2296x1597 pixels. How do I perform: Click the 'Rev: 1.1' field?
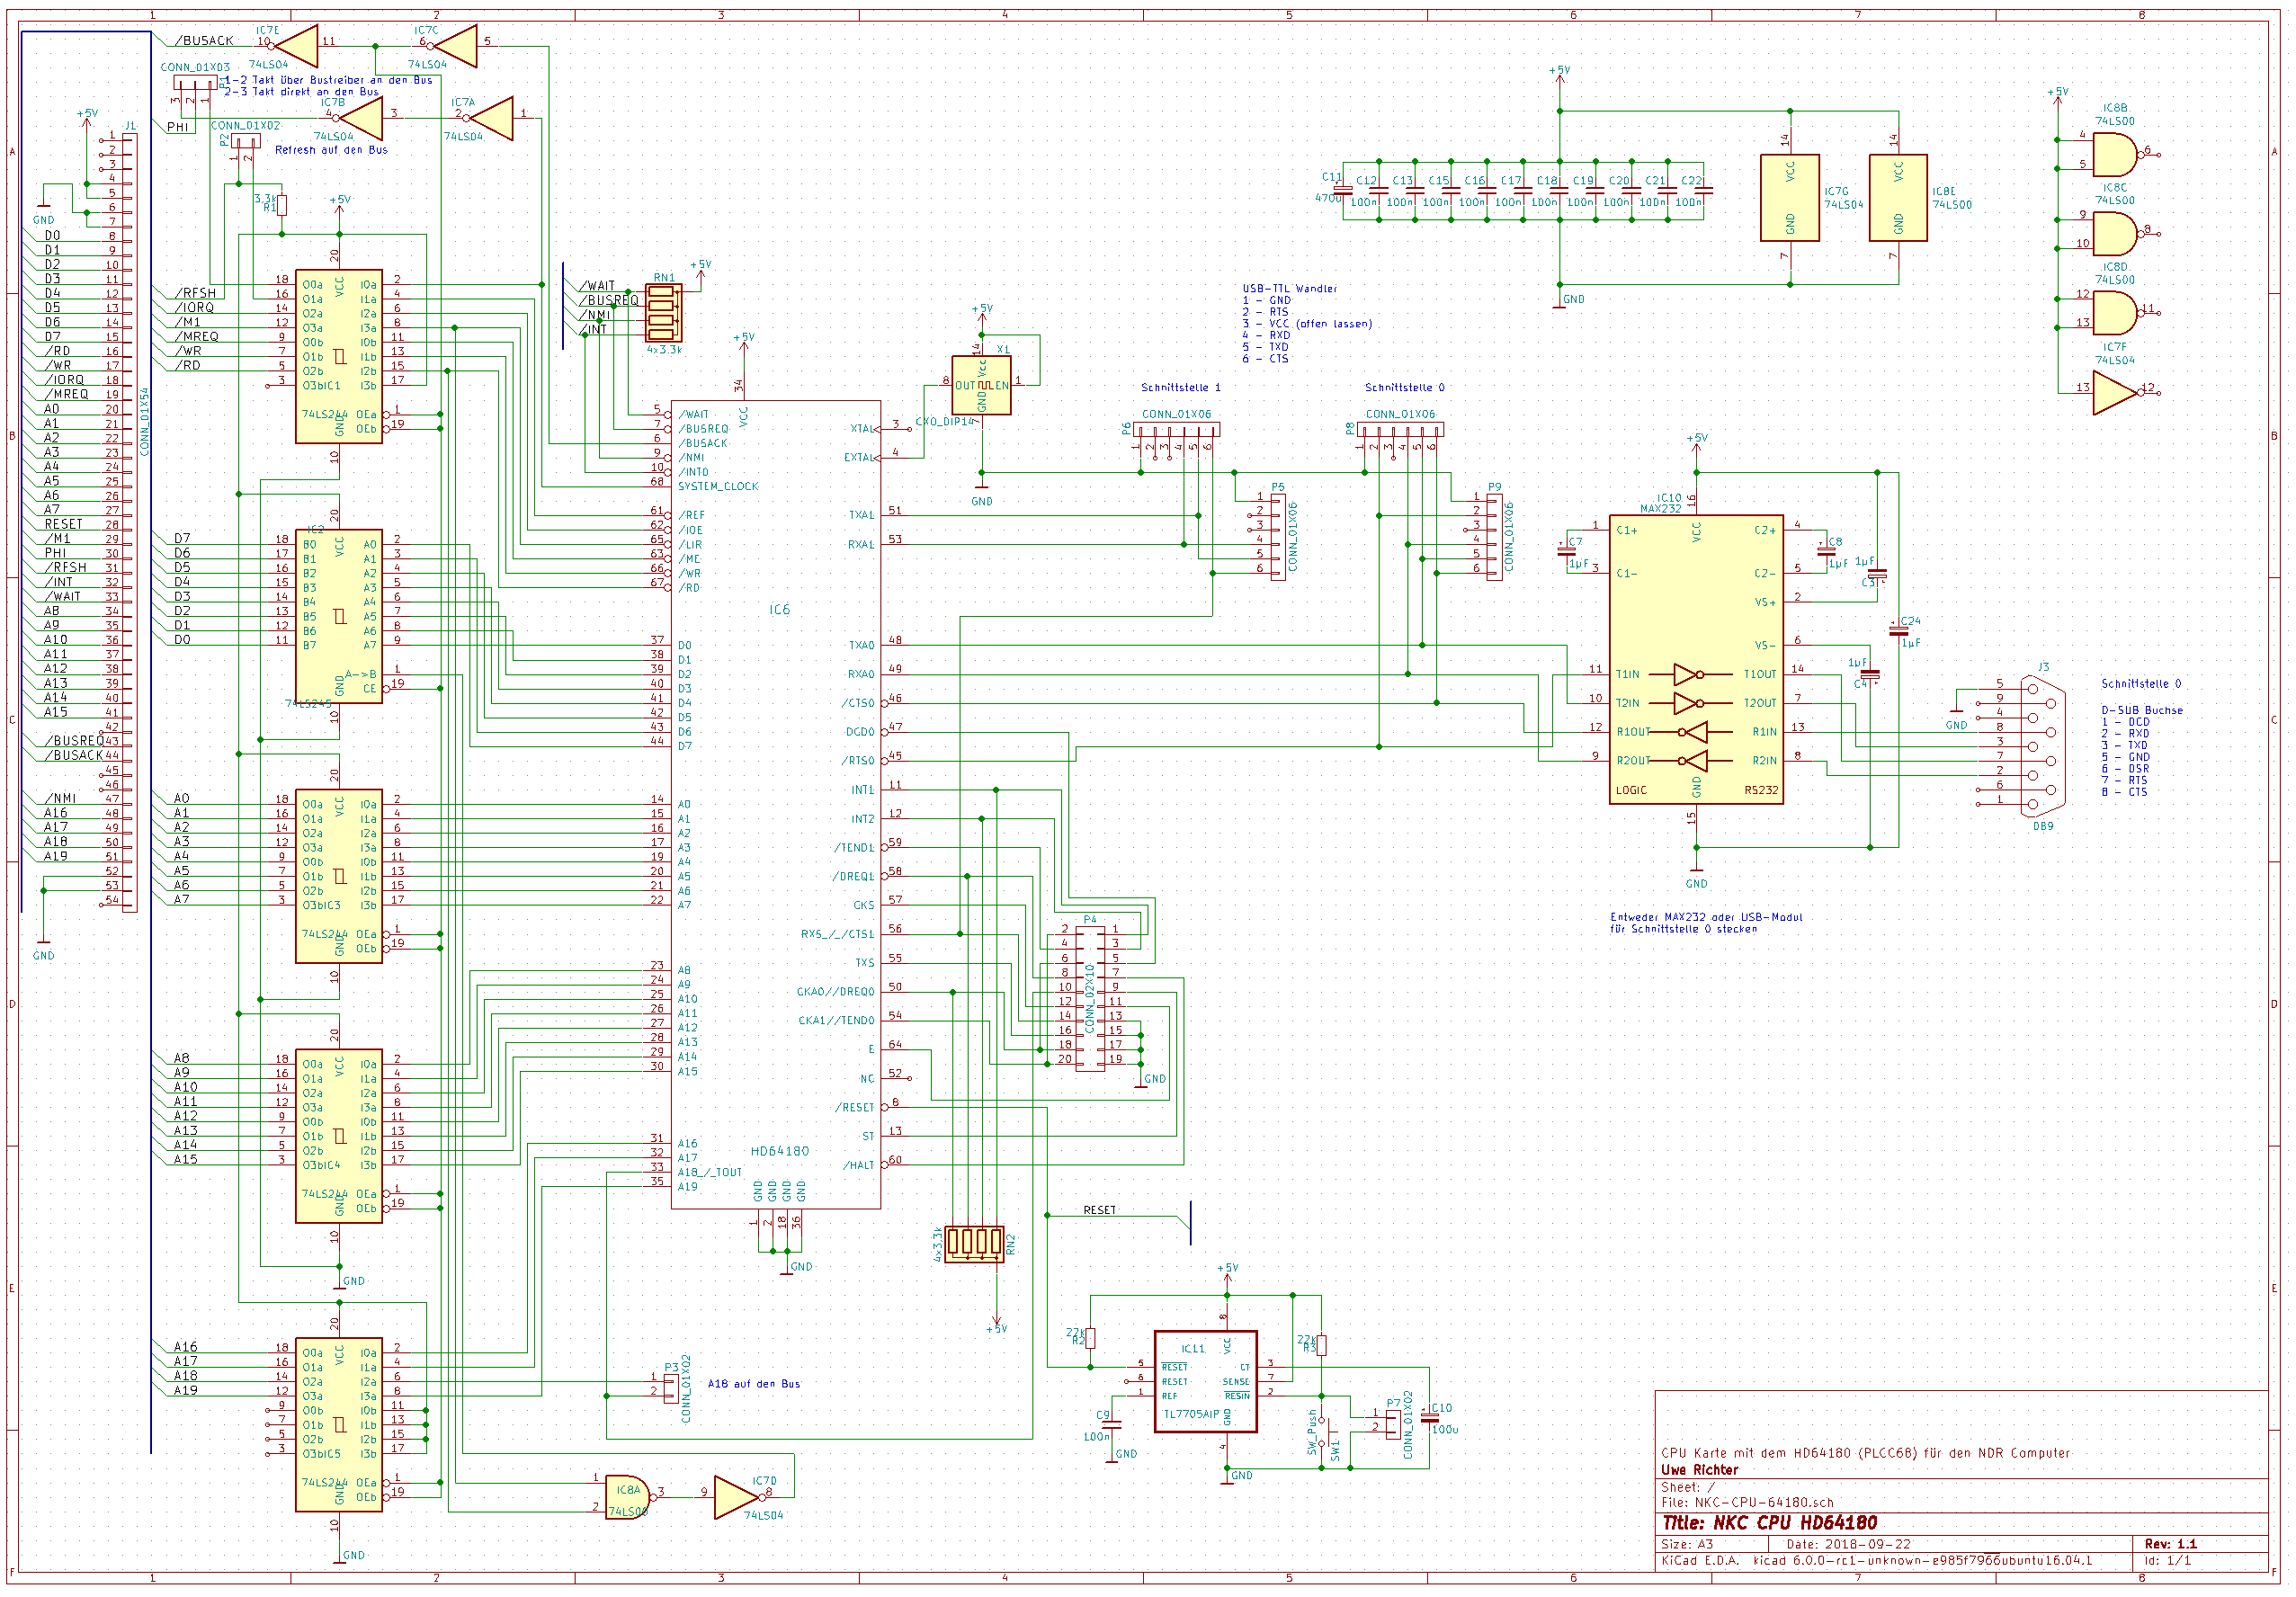2170,1544
